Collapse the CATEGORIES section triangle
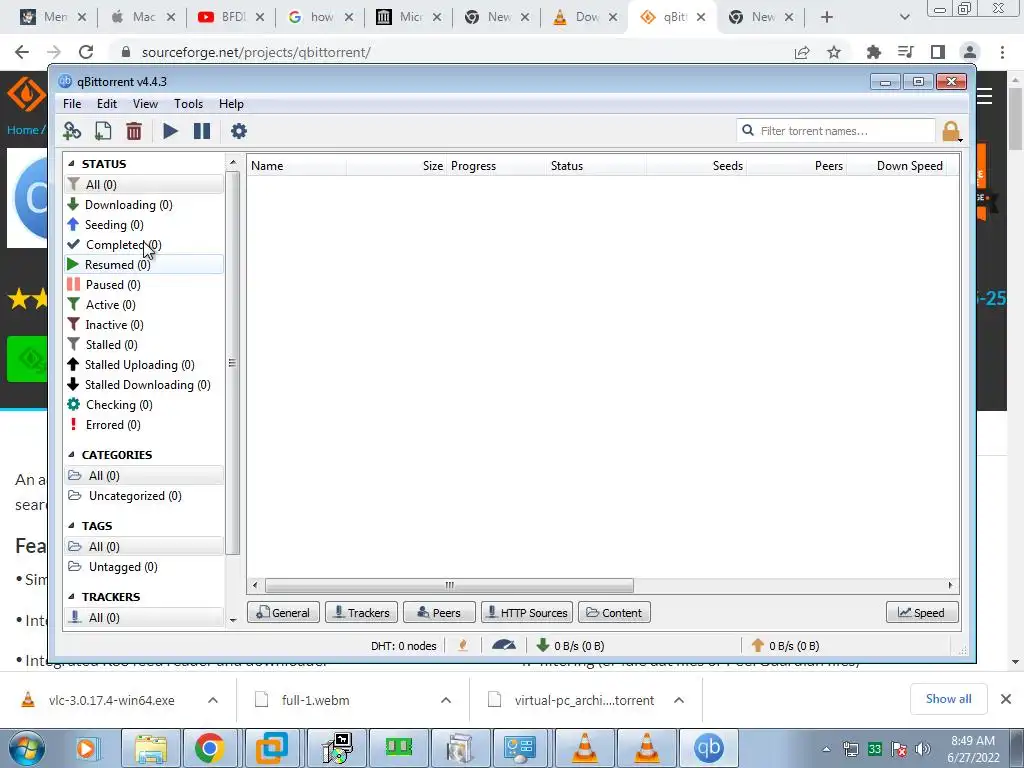The height and width of the screenshot is (768, 1024). [72, 455]
